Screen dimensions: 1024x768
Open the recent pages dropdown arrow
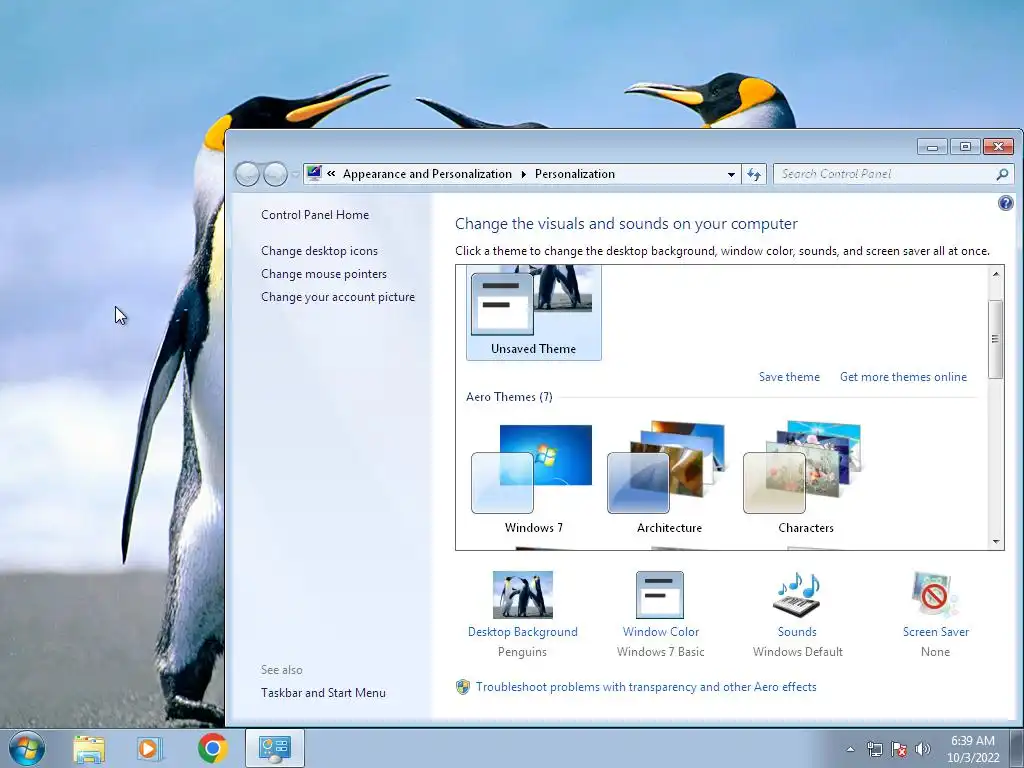click(x=295, y=174)
